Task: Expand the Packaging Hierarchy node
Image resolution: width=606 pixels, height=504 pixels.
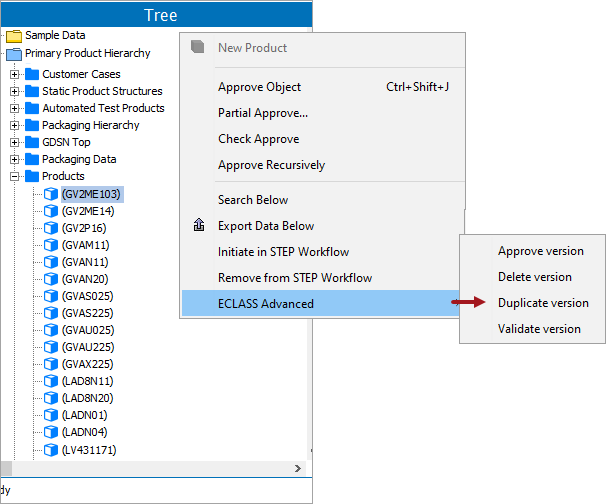Action: point(15,125)
